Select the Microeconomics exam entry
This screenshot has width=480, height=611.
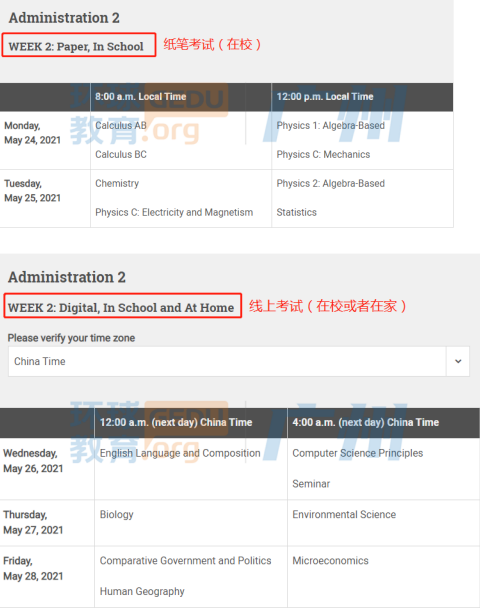(x=330, y=560)
